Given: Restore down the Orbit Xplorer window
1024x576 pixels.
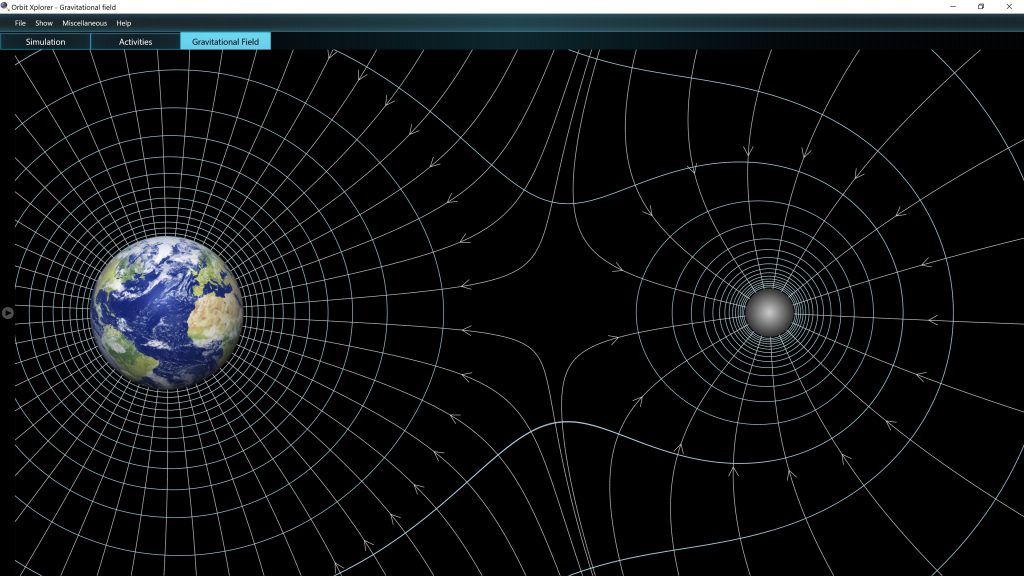Looking at the screenshot, I should (981, 7).
